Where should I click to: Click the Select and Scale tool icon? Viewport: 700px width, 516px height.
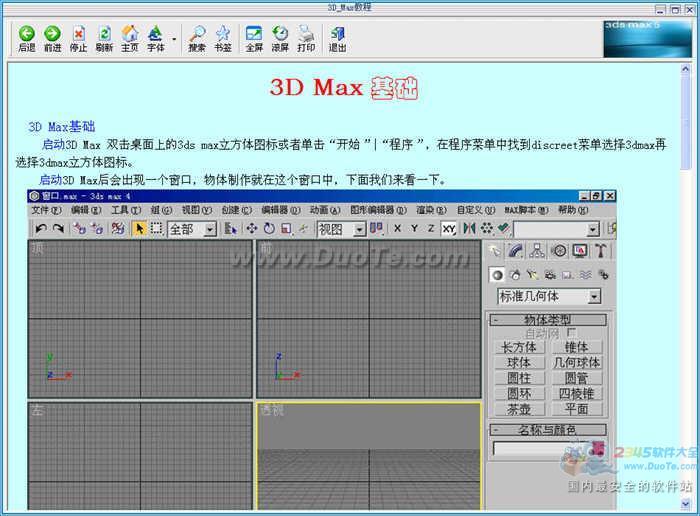[x=286, y=229]
